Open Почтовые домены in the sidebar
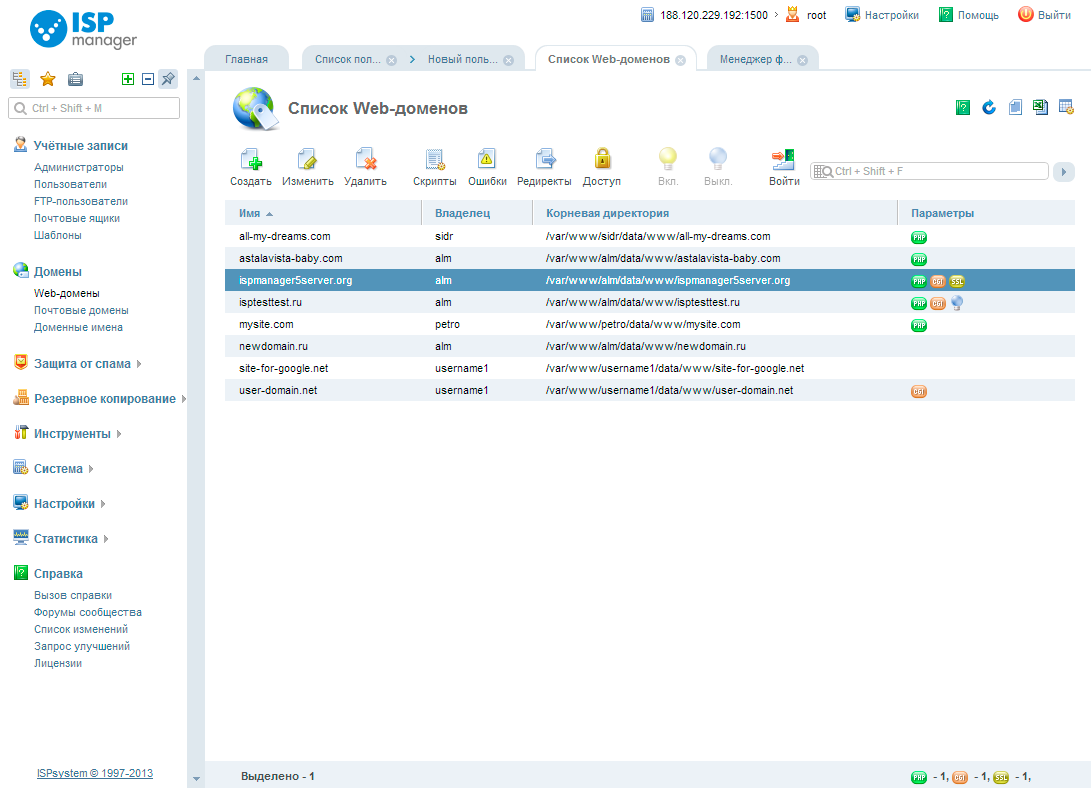 click(x=81, y=310)
